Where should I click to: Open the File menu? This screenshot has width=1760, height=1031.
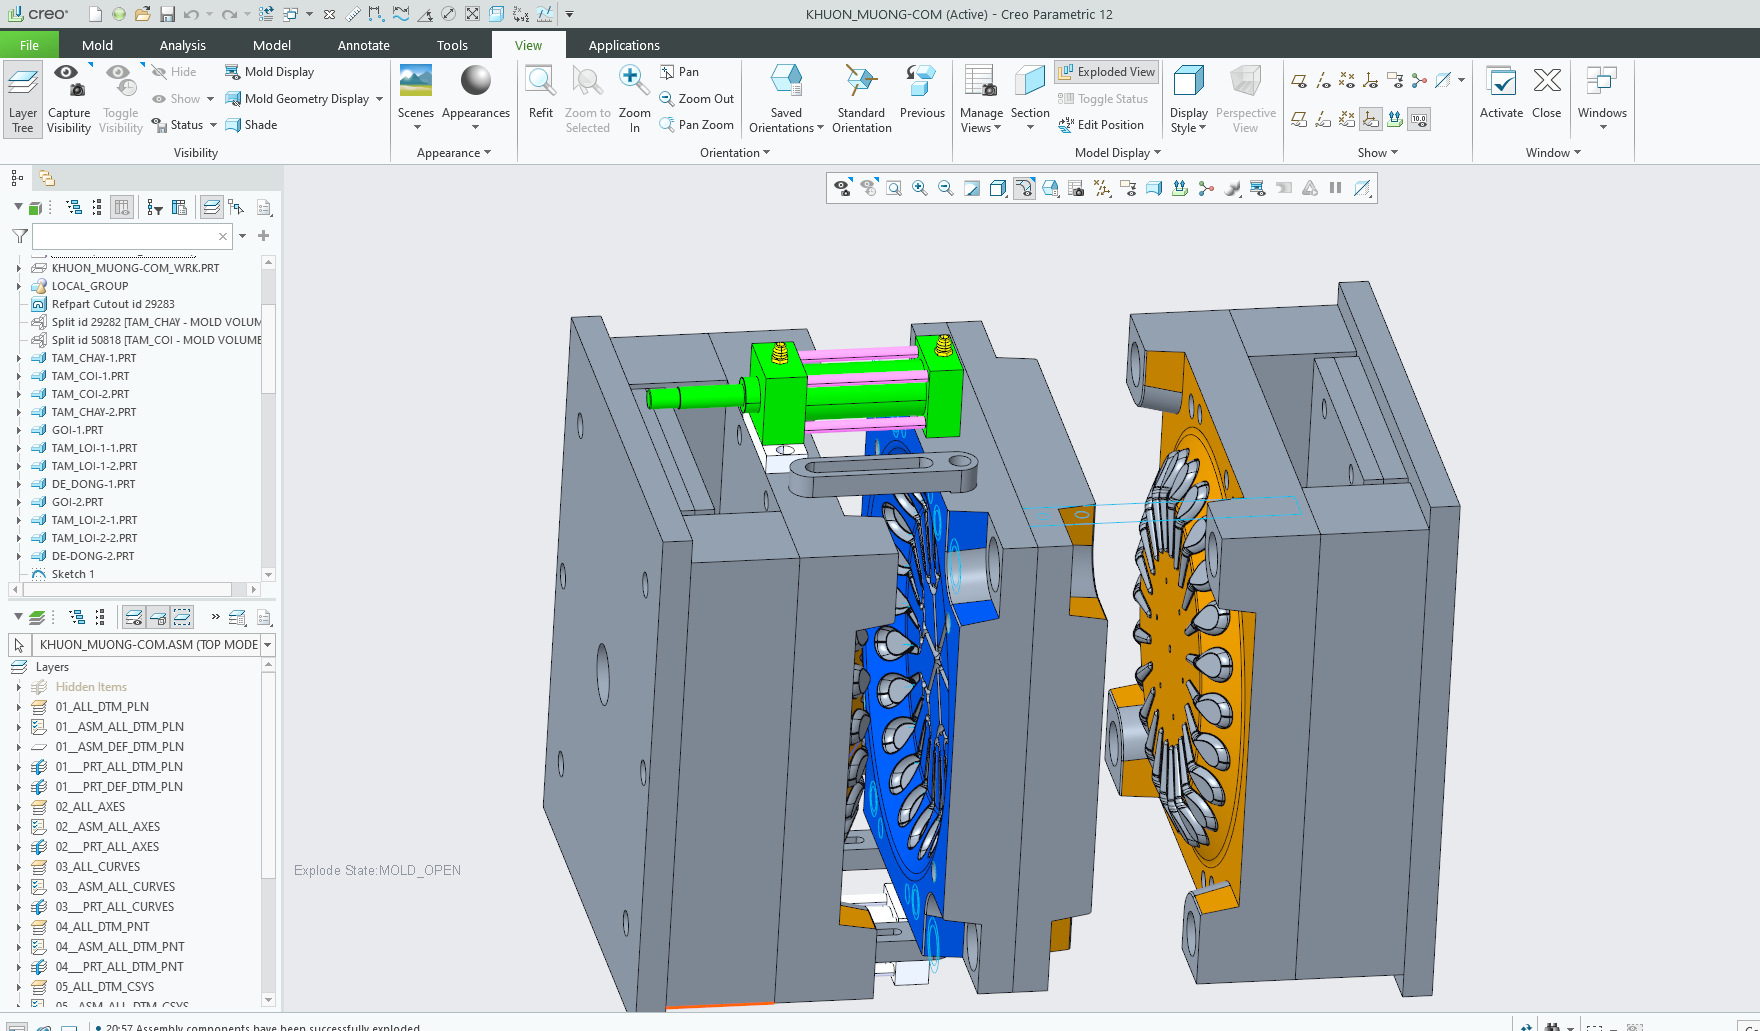29,45
